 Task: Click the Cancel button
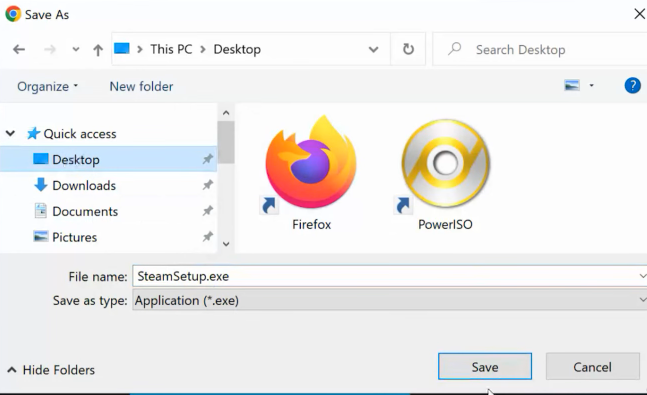coord(593,367)
